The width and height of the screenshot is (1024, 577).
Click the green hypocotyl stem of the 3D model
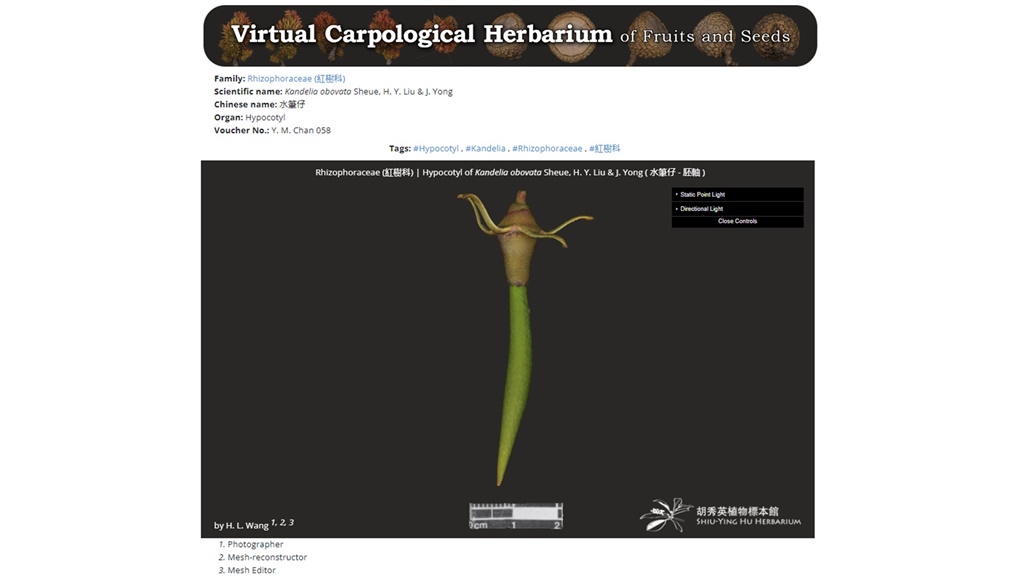coord(517,380)
